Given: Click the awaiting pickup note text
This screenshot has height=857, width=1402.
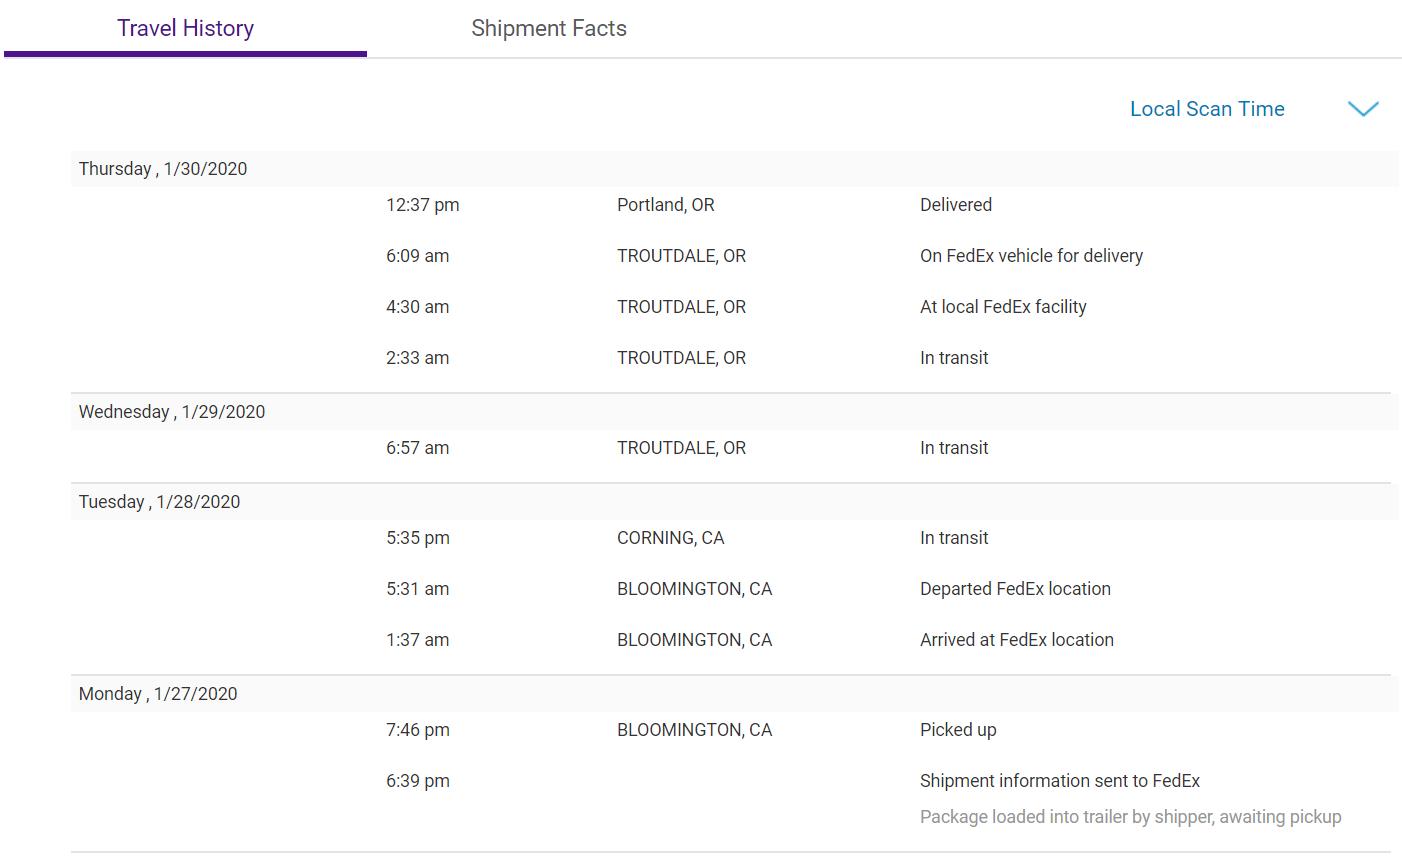Looking at the screenshot, I should [x=1130, y=817].
